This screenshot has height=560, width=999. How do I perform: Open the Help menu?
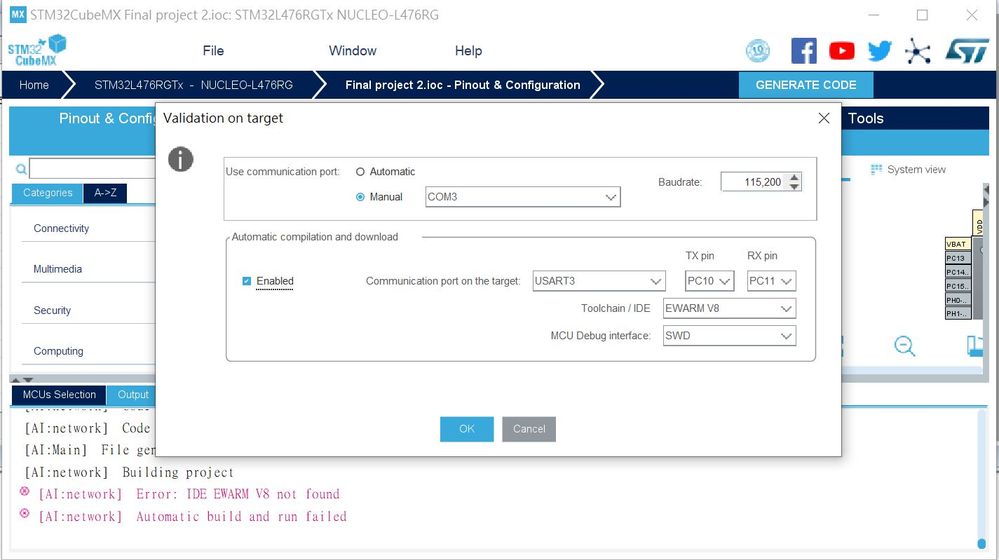point(468,51)
